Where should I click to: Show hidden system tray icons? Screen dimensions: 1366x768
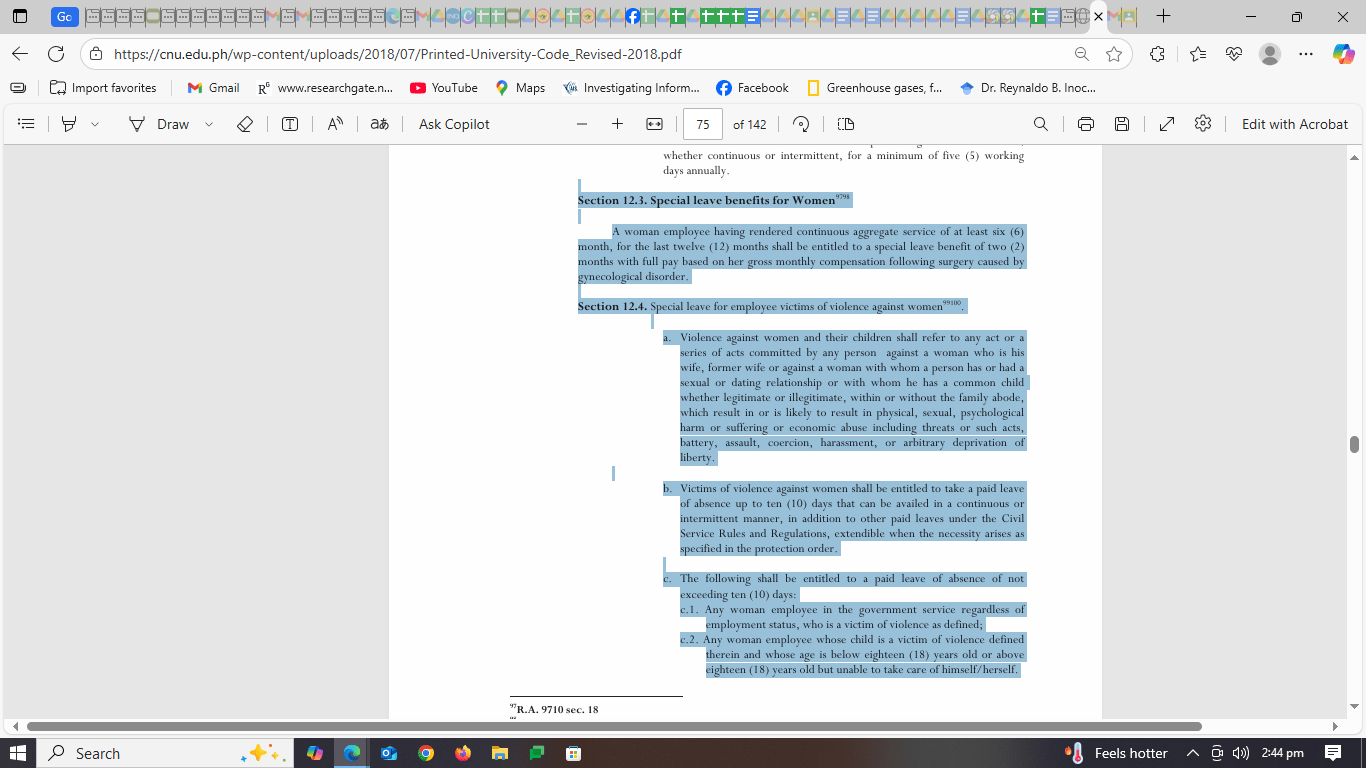(x=1192, y=753)
